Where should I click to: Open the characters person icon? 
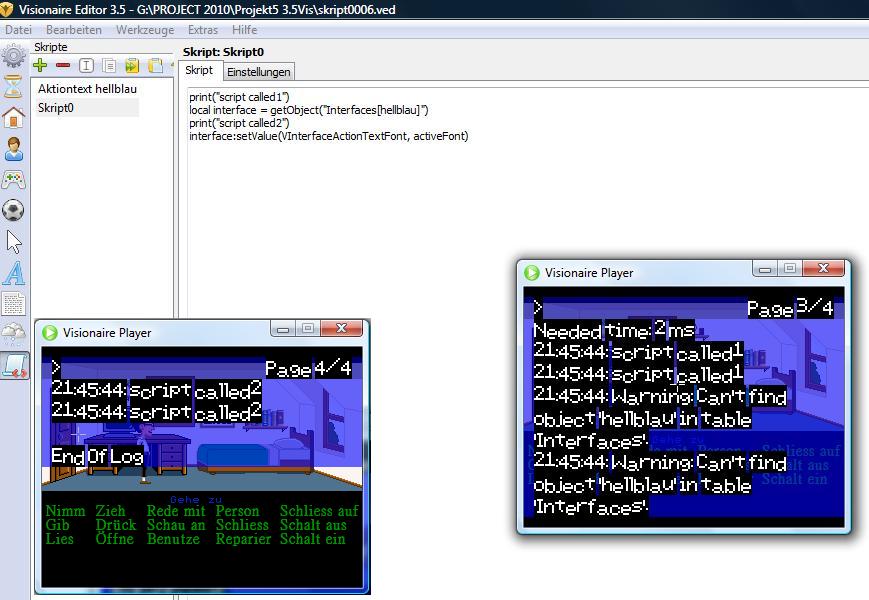(13, 149)
